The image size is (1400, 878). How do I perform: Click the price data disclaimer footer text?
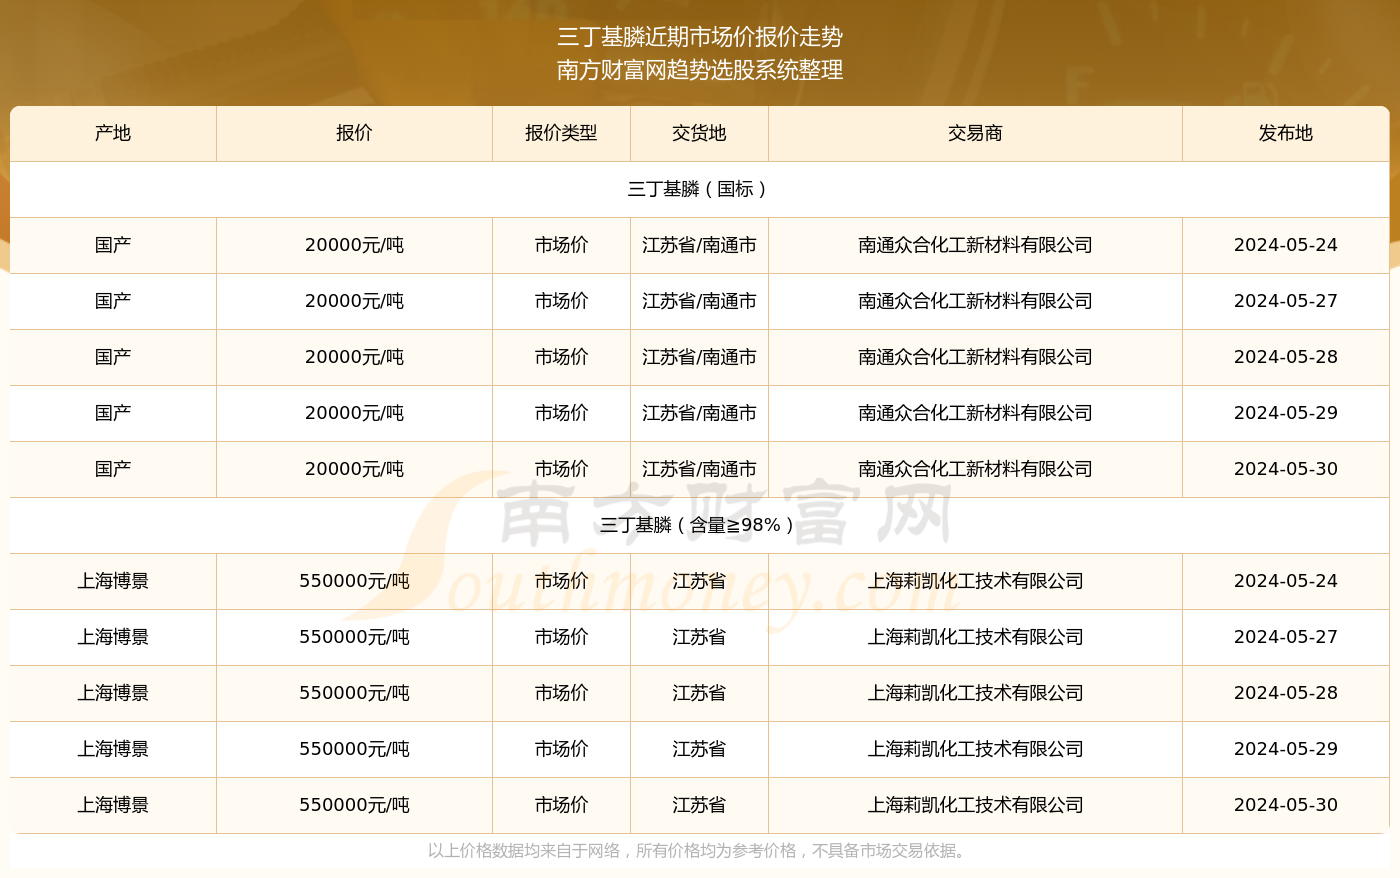pos(699,851)
